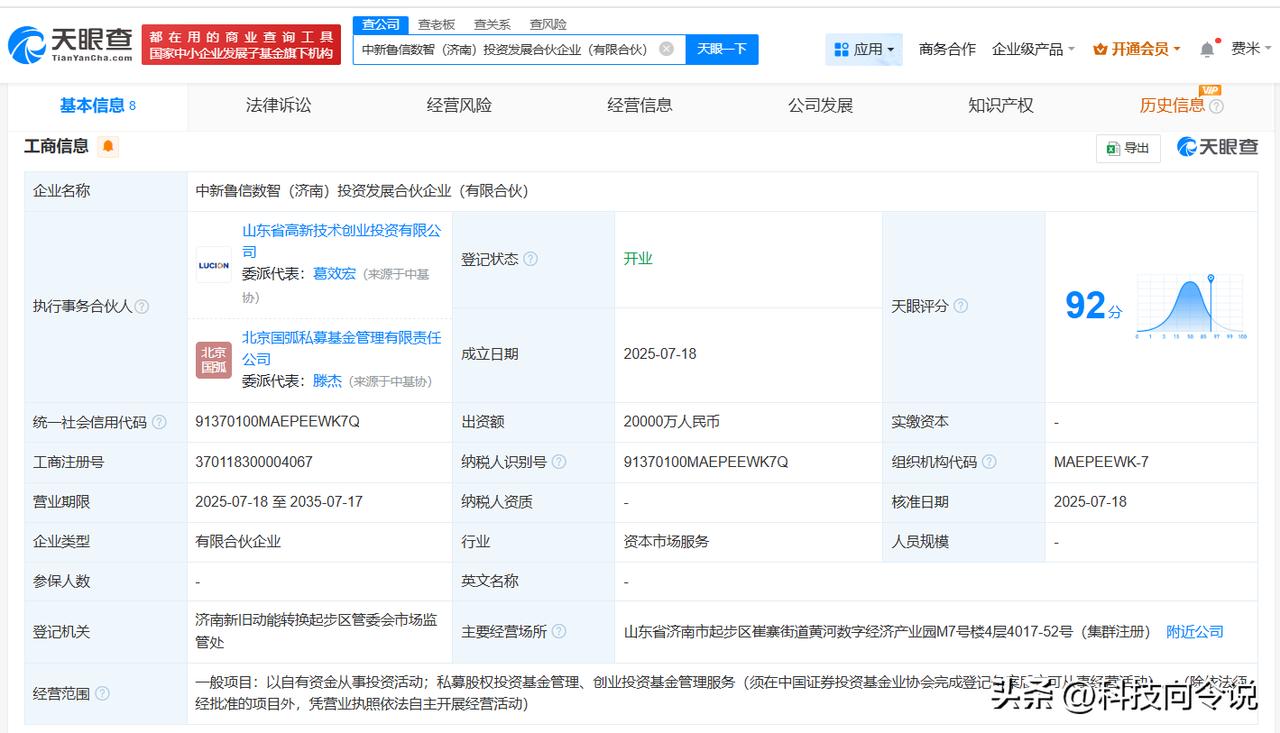
Task: Open the help icon next to 经营范围
Action: coord(102,693)
